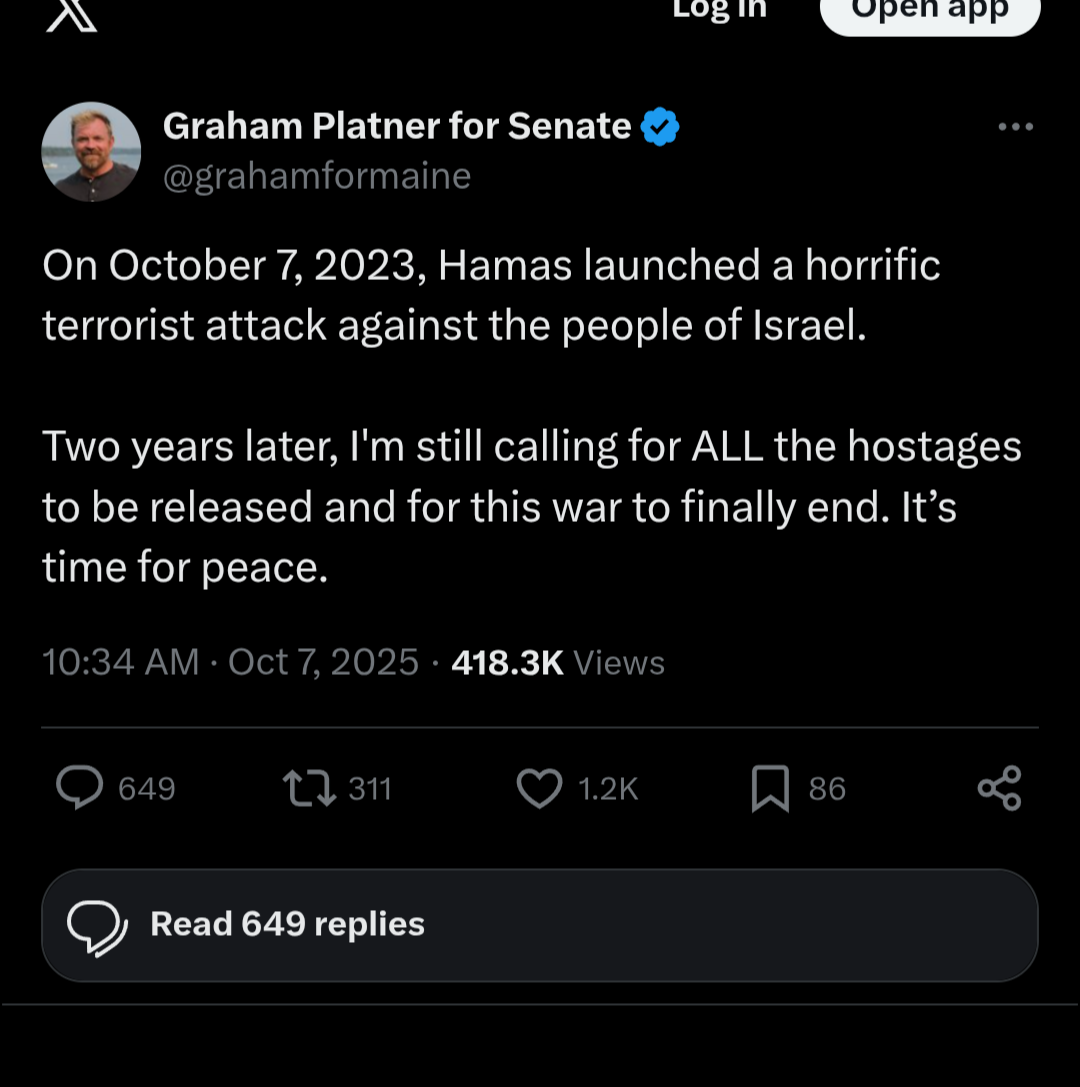Click the repost arrows icon
Viewport: 1080px width, 1087px height.
tap(309, 788)
